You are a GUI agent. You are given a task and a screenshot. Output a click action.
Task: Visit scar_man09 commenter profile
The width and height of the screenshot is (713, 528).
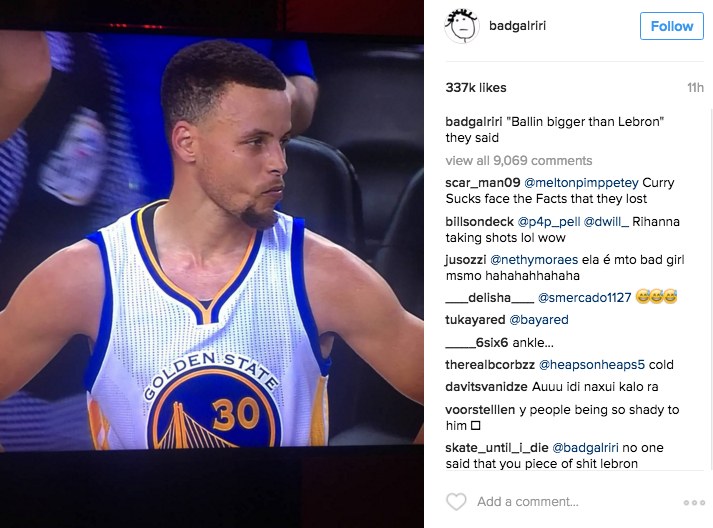[483, 183]
